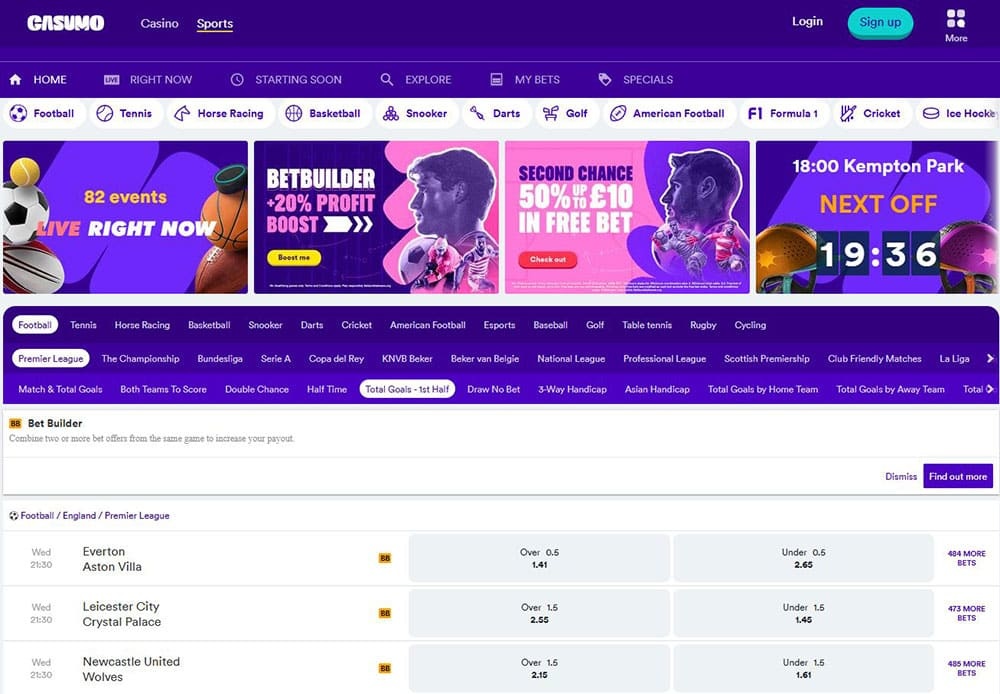Click the Bet Builder BB header icon
Screen dimensions: 1000x694
(15, 424)
